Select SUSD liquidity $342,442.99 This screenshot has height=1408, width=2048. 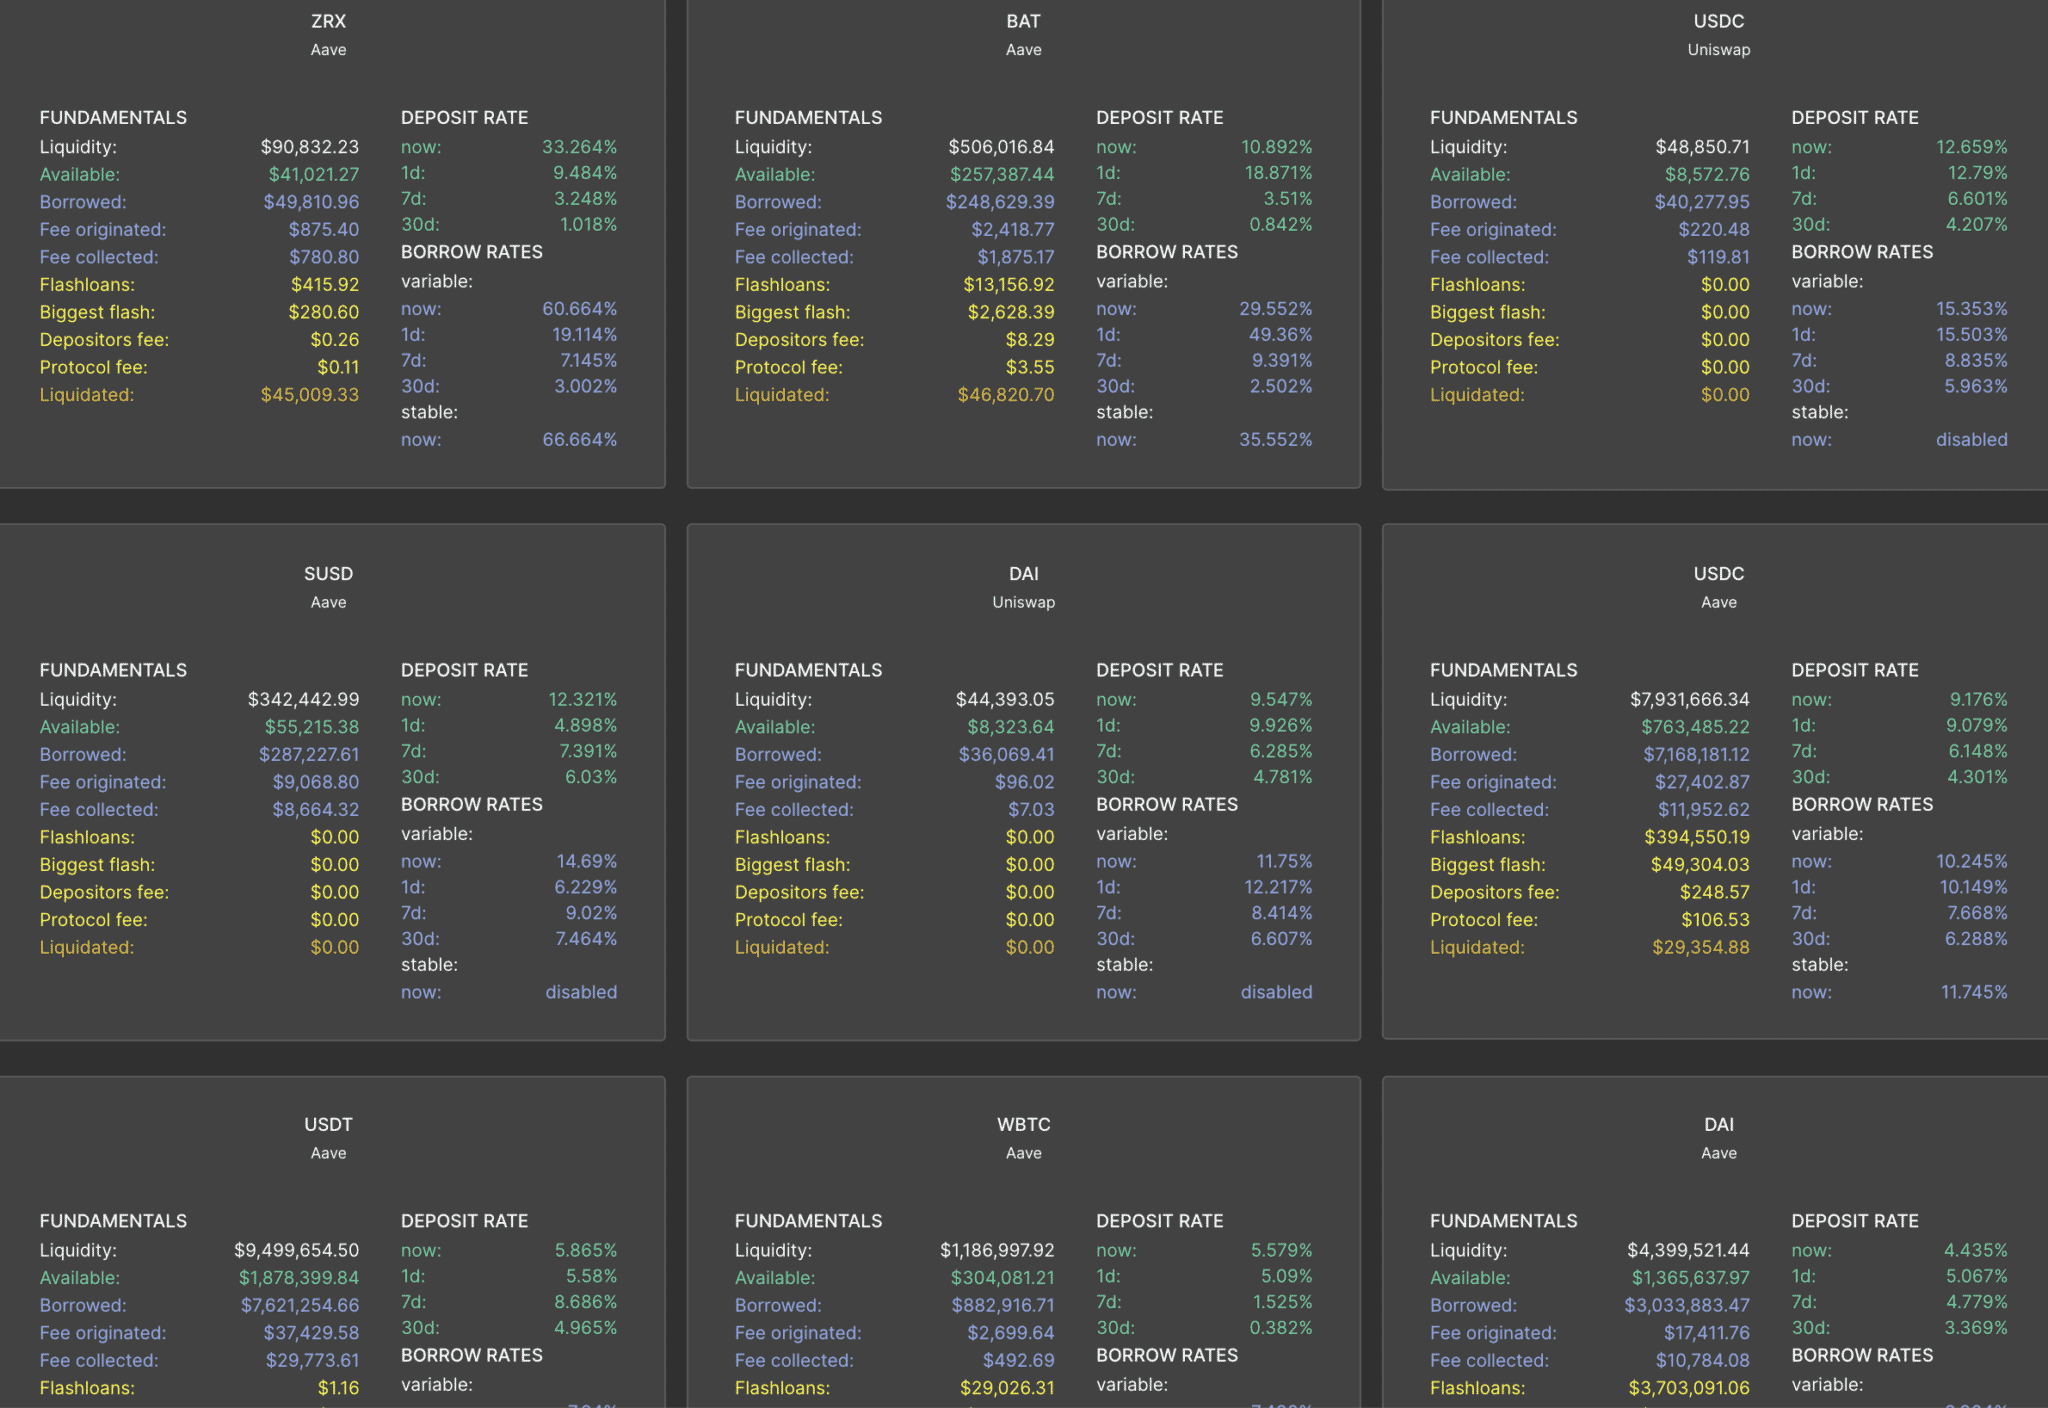[x=304, y=700]
